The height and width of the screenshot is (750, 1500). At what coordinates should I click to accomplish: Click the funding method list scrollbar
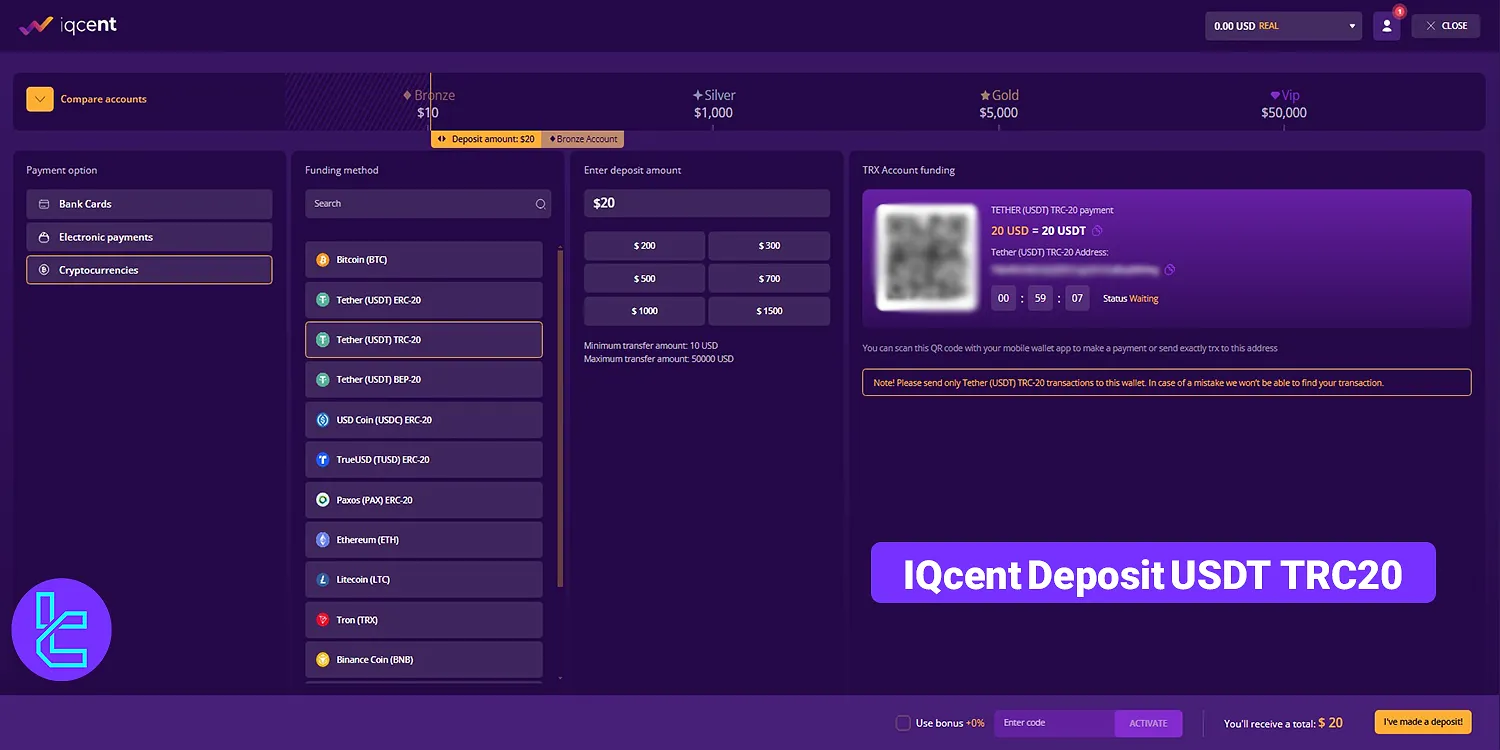[x=560, y=417]
